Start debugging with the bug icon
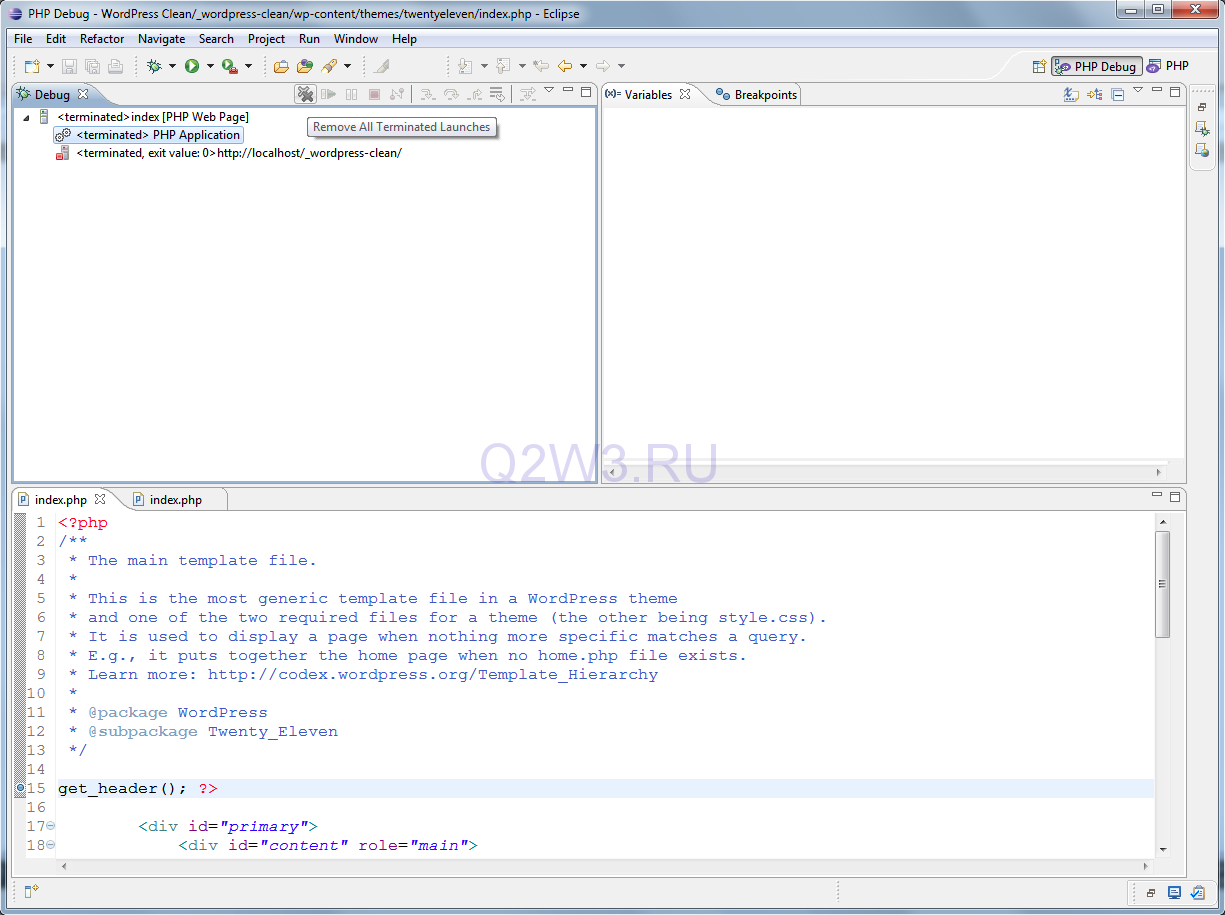 [154, 66]
